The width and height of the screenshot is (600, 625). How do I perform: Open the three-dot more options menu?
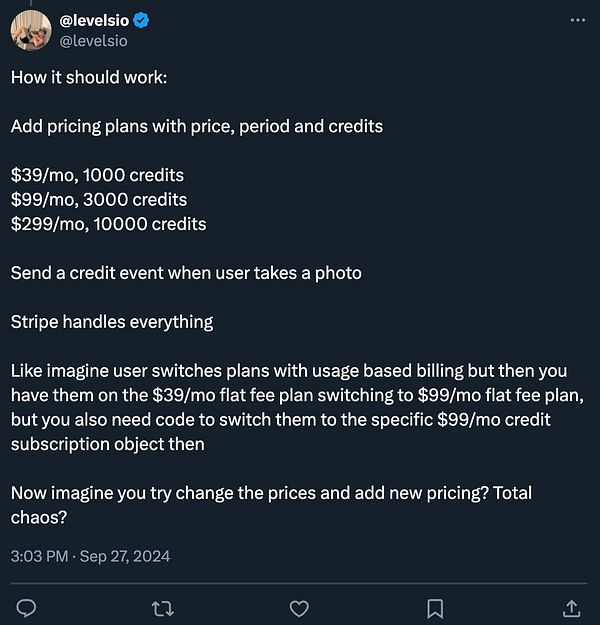coord(577,20)
